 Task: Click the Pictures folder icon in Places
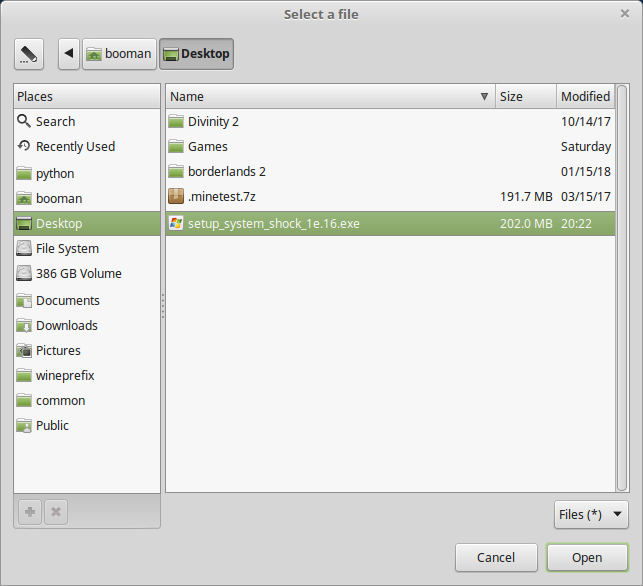tap(24, 351)
